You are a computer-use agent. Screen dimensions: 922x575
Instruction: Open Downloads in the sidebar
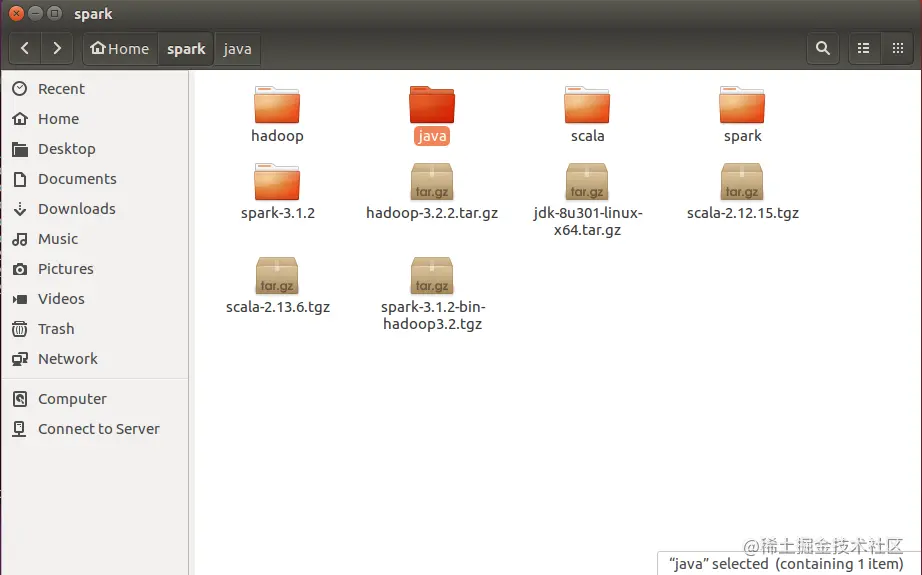click(x=94, y=209)
